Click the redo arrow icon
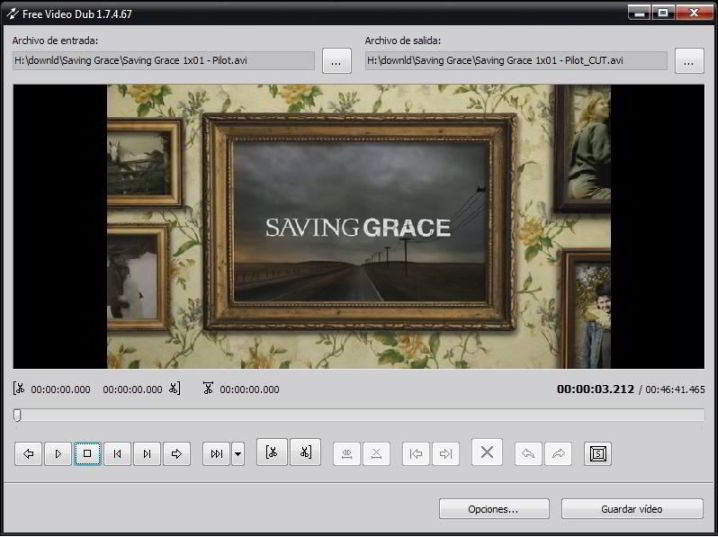Viewport: 718px width, 537px height. coord(558,454)
